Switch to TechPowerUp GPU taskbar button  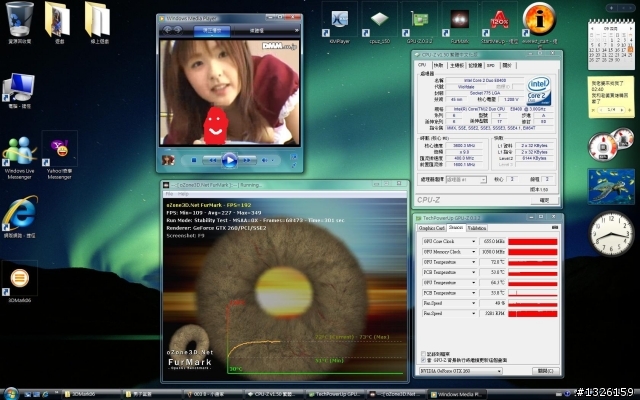pos(335,394)
